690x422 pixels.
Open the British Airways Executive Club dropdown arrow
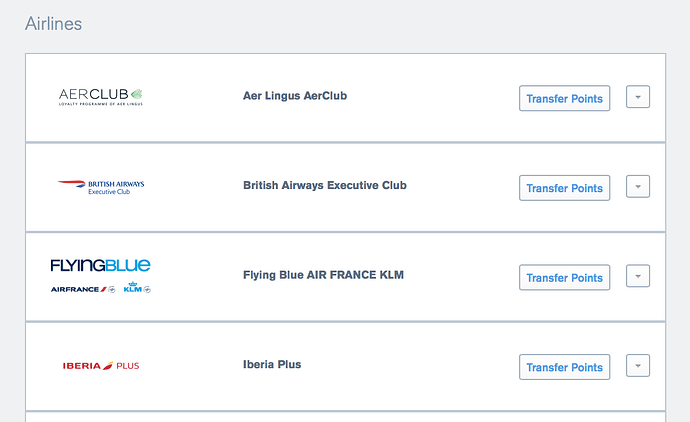638,186
